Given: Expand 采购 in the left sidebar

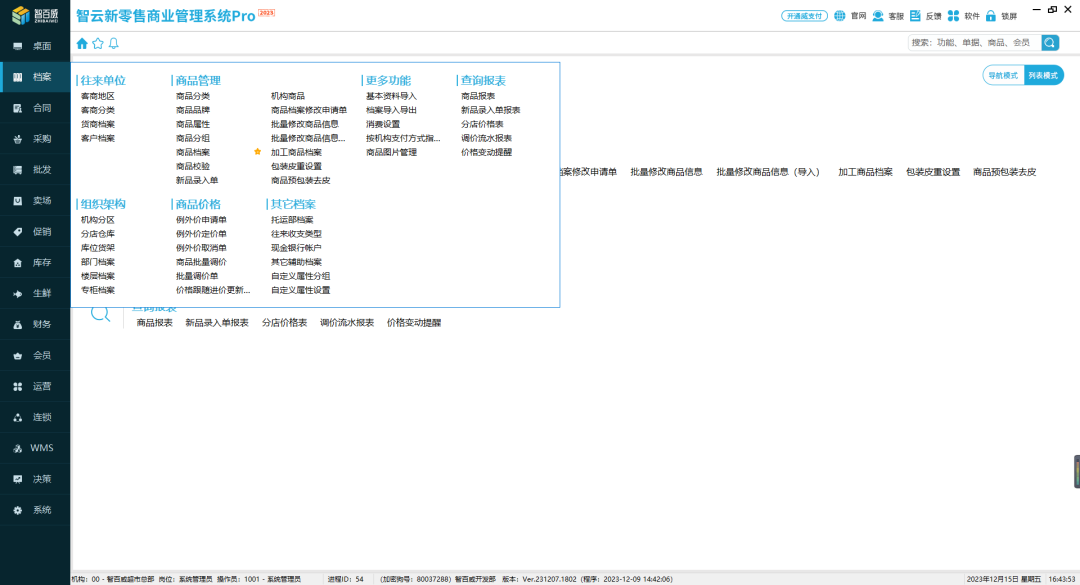Looking at the screenshot, I should [x=35, y=139].
